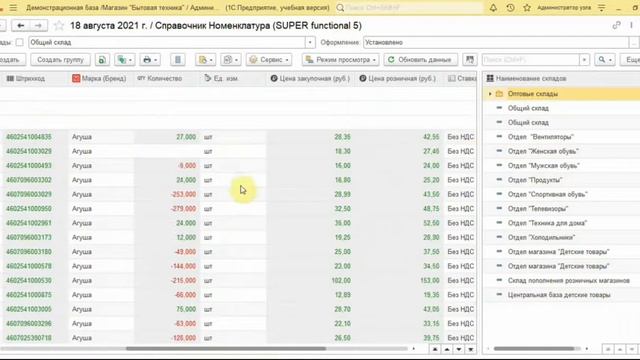Image resolution: width=640 pixels, height=360 pixels.
Task: Click retail price cell 153,00
Action: coord(430,280)
